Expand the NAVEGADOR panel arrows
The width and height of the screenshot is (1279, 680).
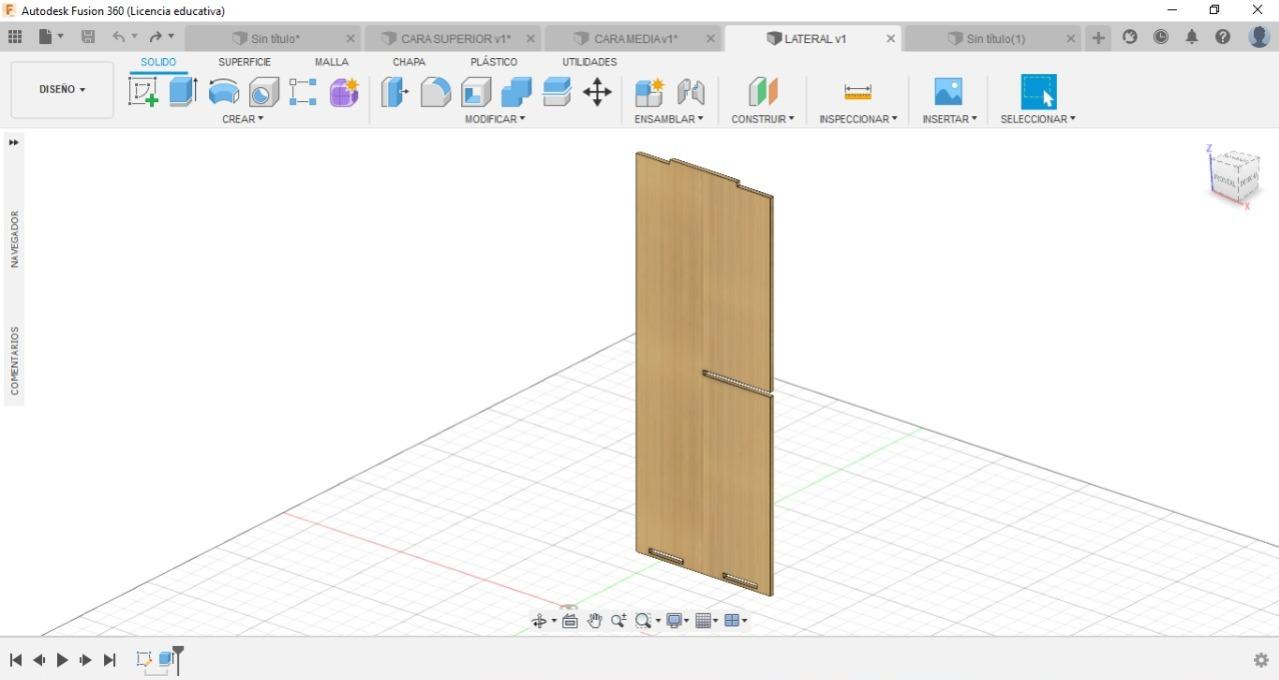click(14, 143)
